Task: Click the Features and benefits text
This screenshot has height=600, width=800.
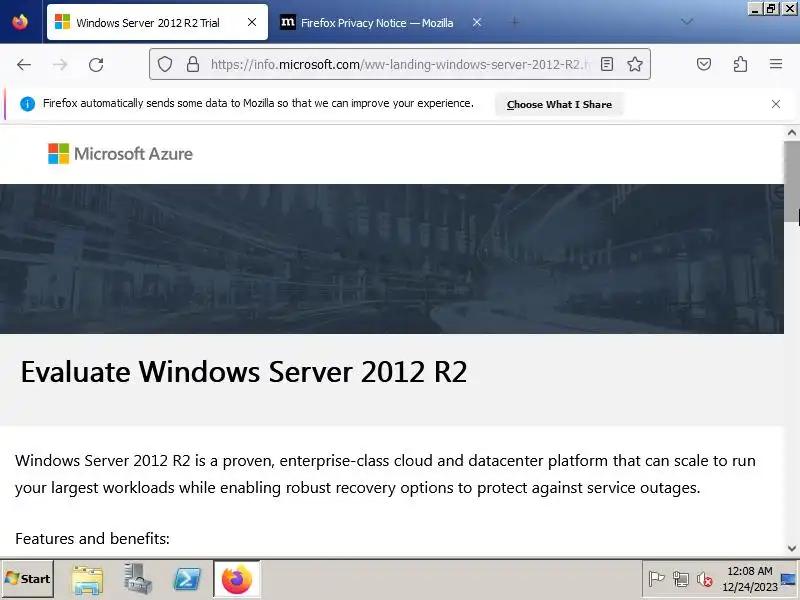Action: pos(92,538)
